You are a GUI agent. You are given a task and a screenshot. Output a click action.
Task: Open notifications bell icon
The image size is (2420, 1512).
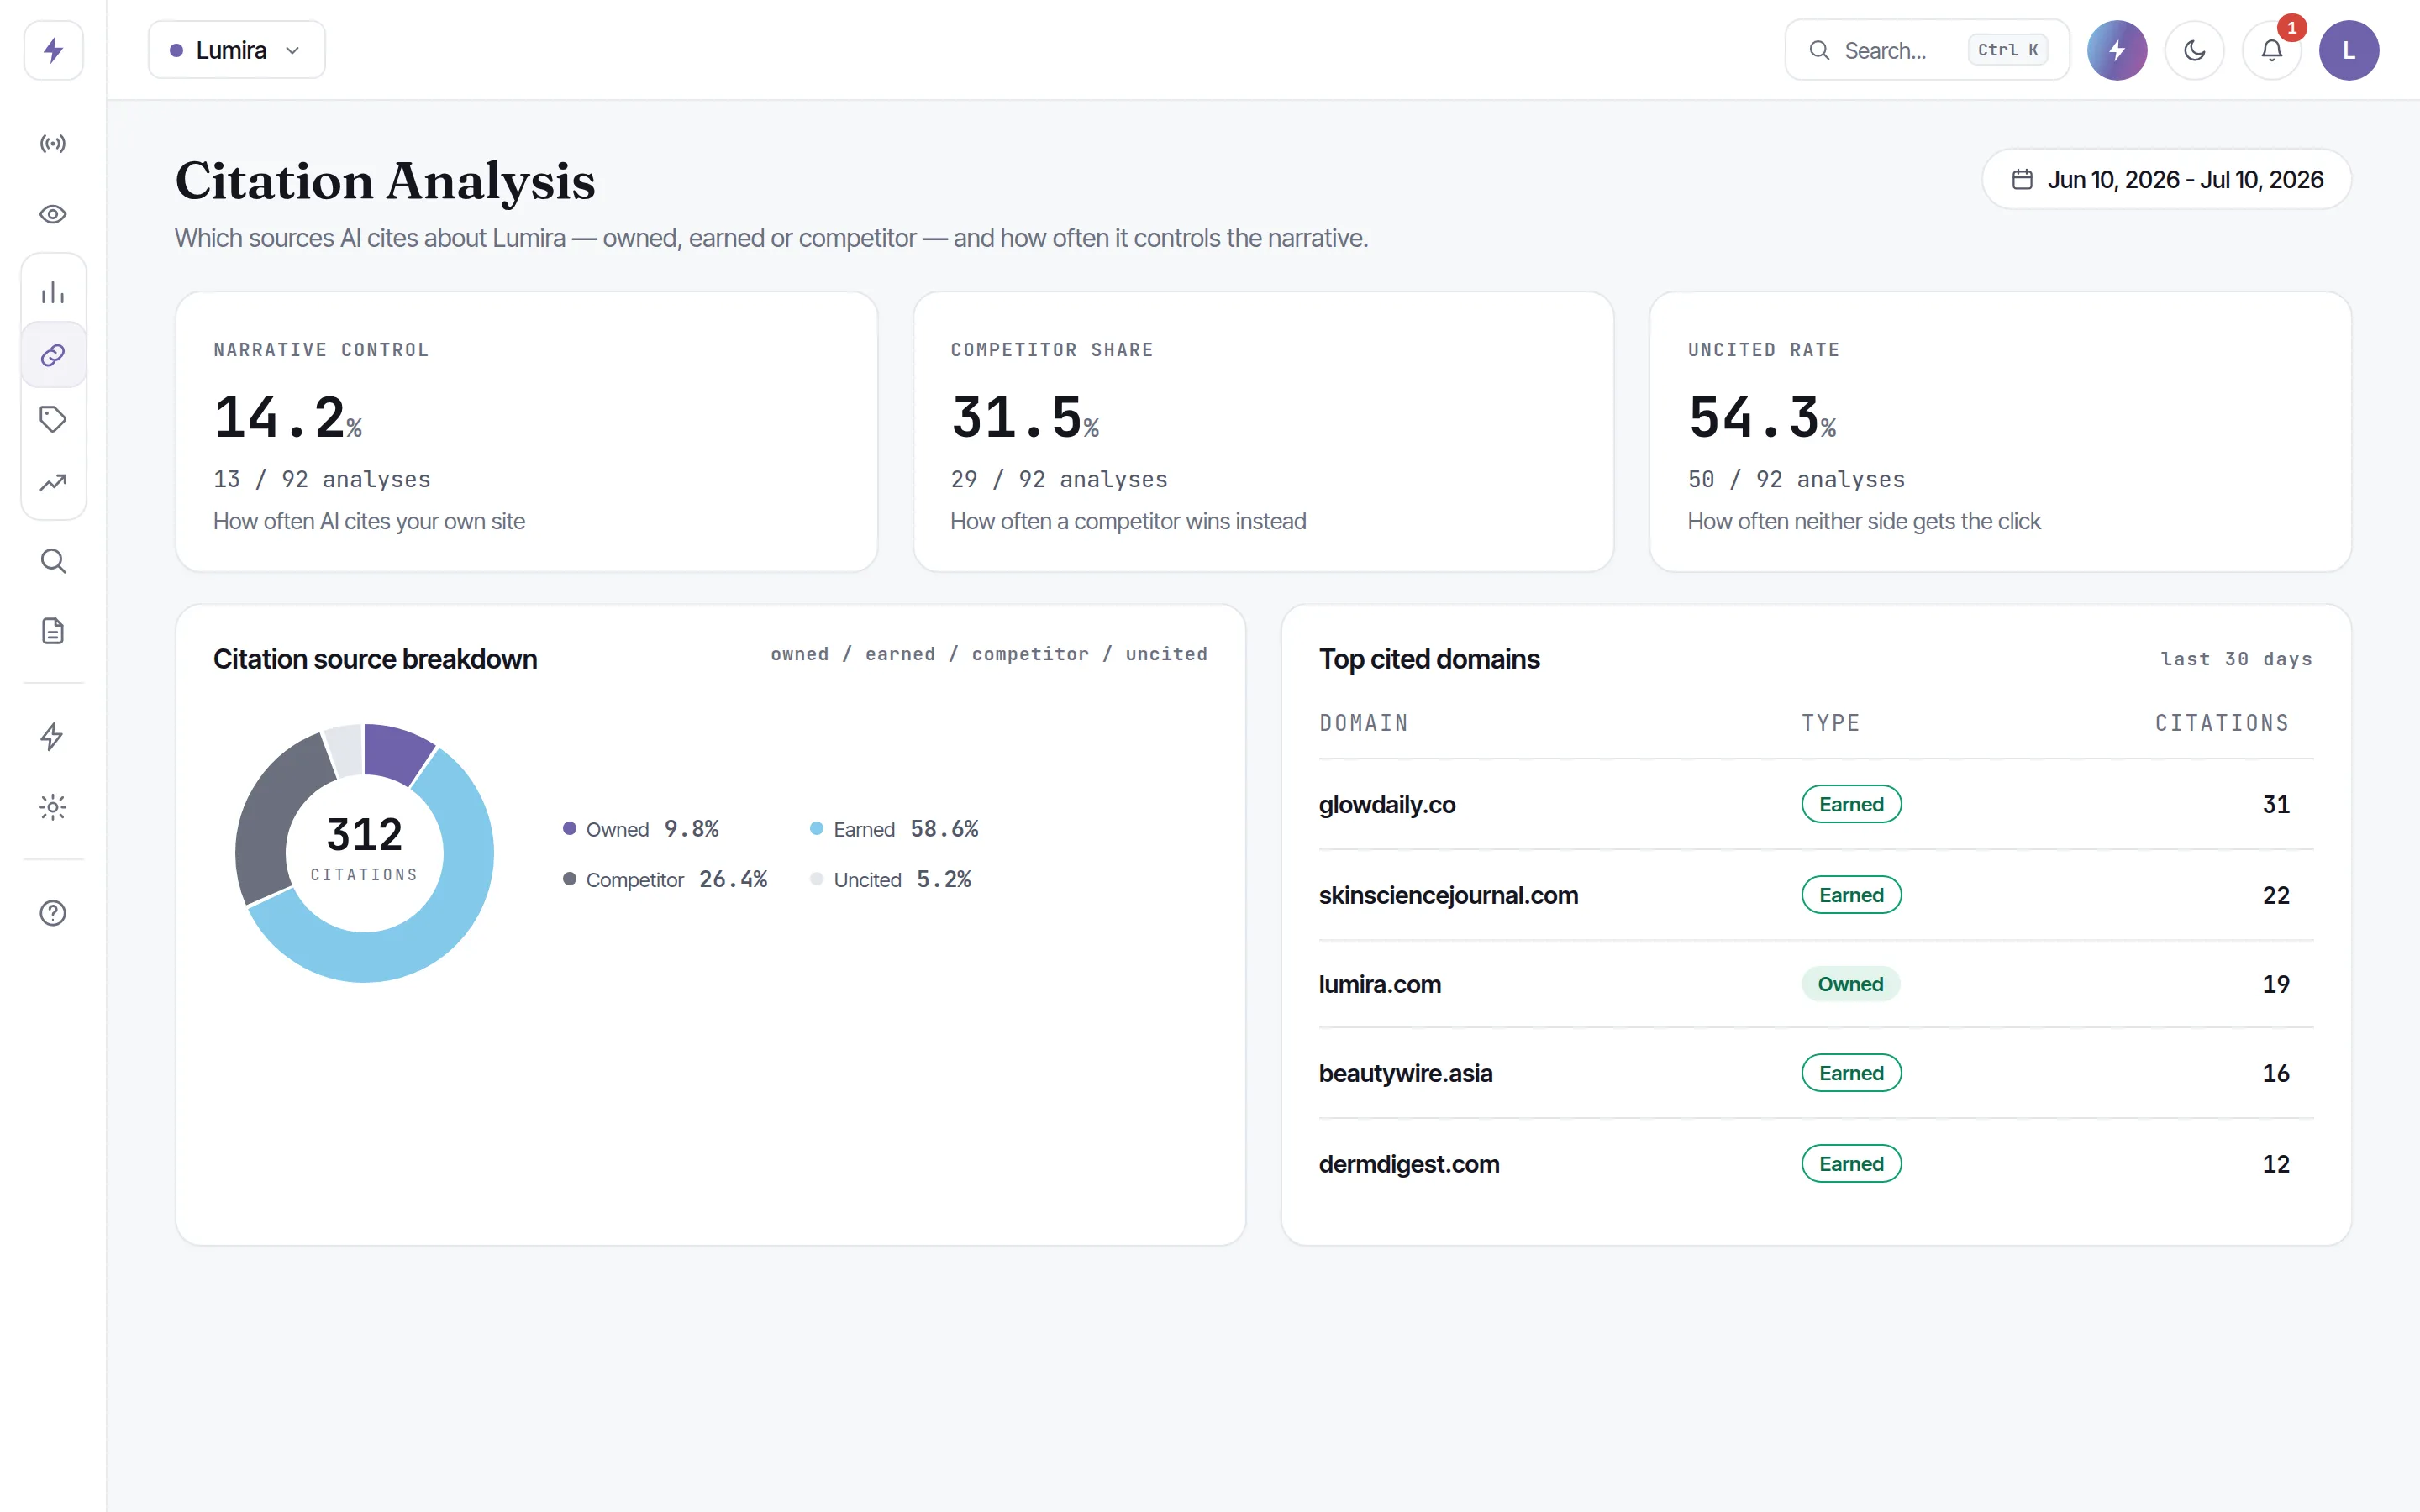(2272, 50)
